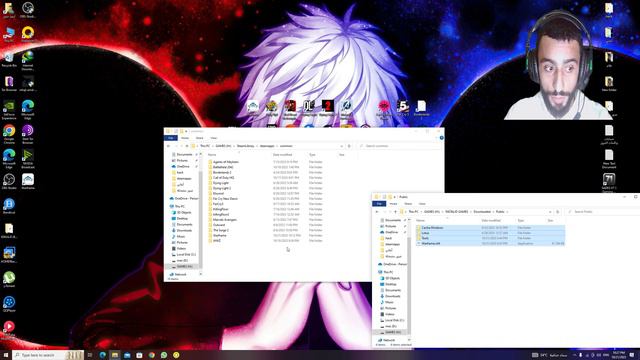
Task: Open WhatsApp from the taskbar
Action: pyautogui.click(x=164, y=355)
